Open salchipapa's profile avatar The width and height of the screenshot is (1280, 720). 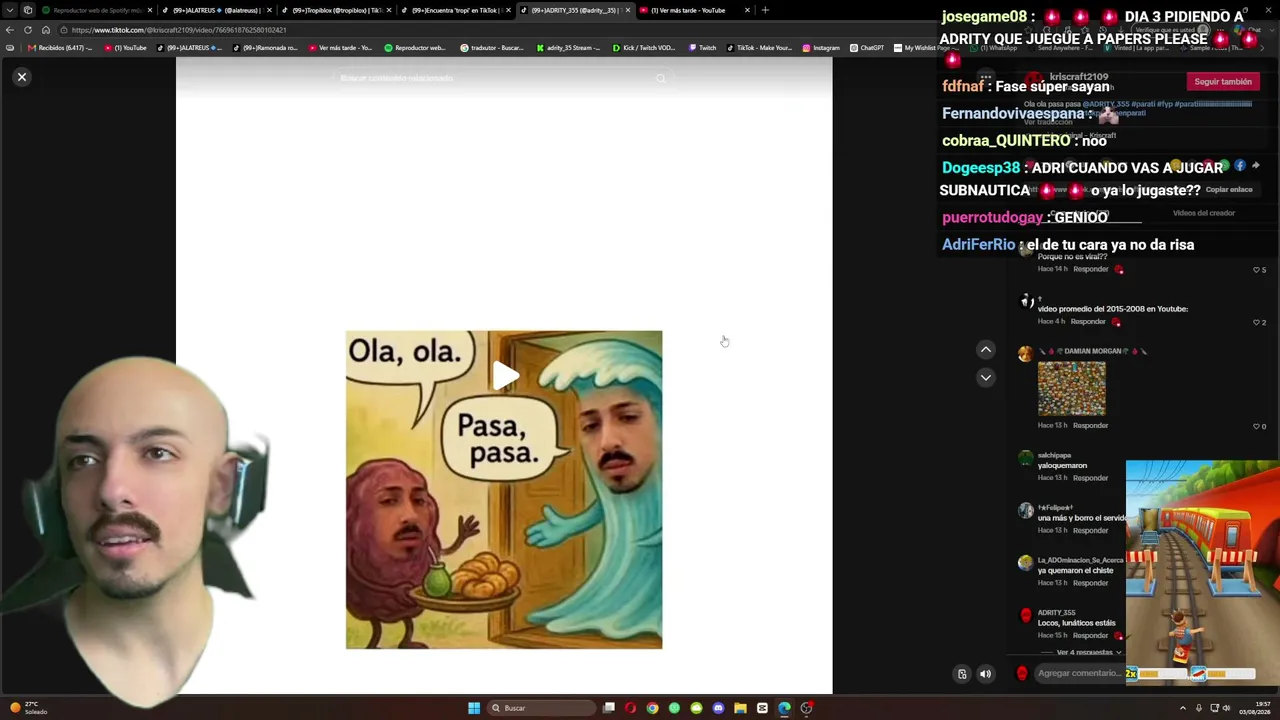point(1025,458)
